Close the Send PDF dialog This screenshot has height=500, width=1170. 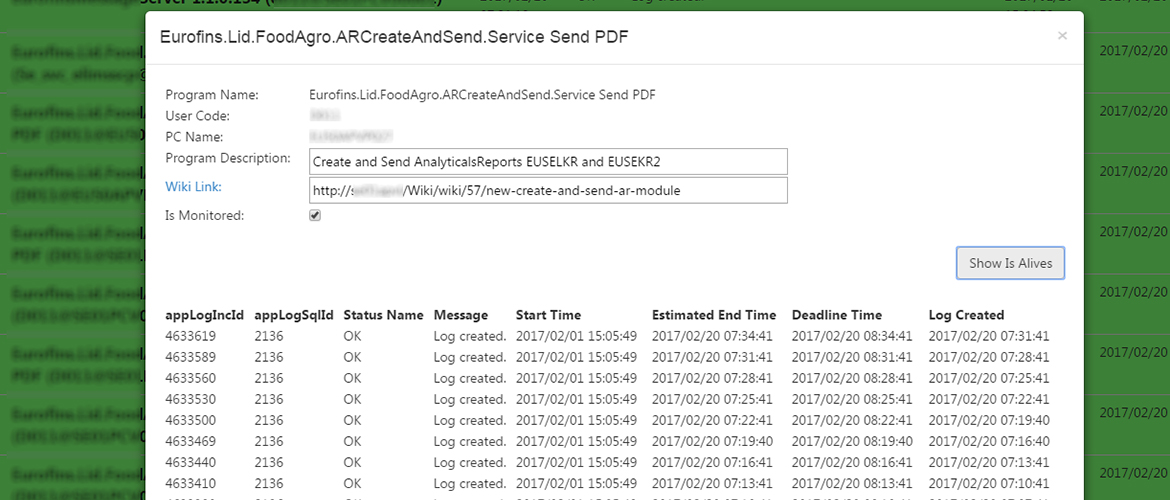(1062, 36)
